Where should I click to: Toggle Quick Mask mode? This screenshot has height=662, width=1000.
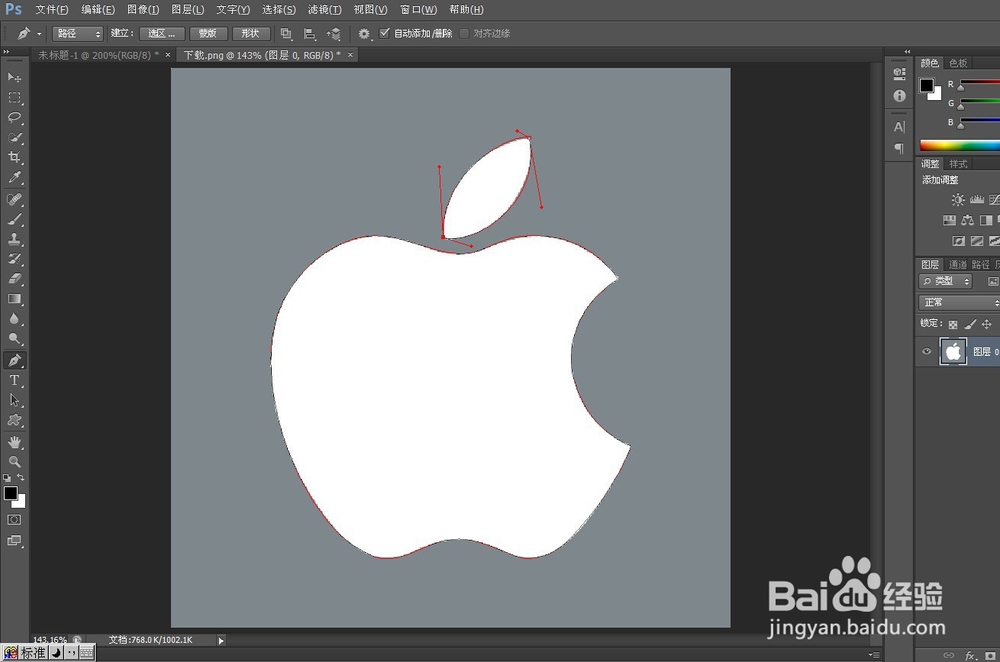tap(14, 520)
